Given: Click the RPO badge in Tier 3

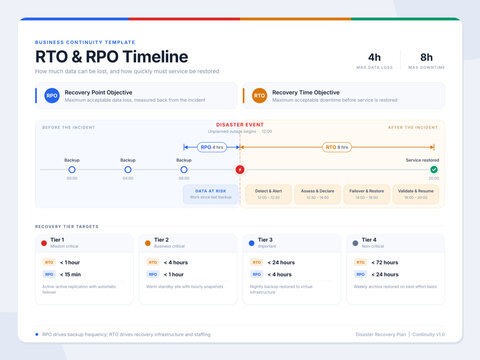Looking at the screenshot, I should [257, 274].
